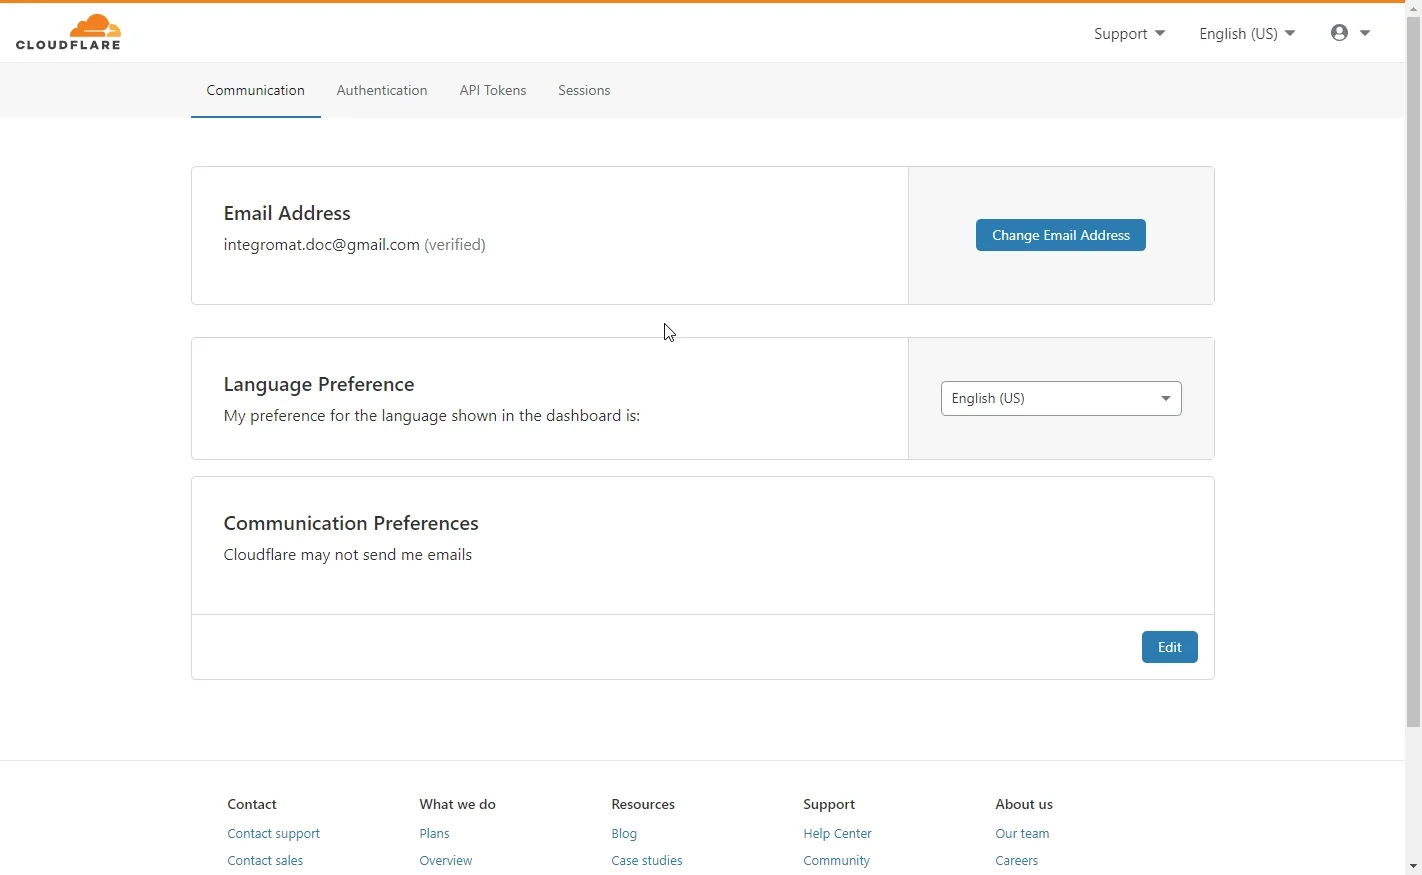The width and height of the screenshot is (1422, 875).
Task: Click the Support footer heading
Action: click(829, 804)
